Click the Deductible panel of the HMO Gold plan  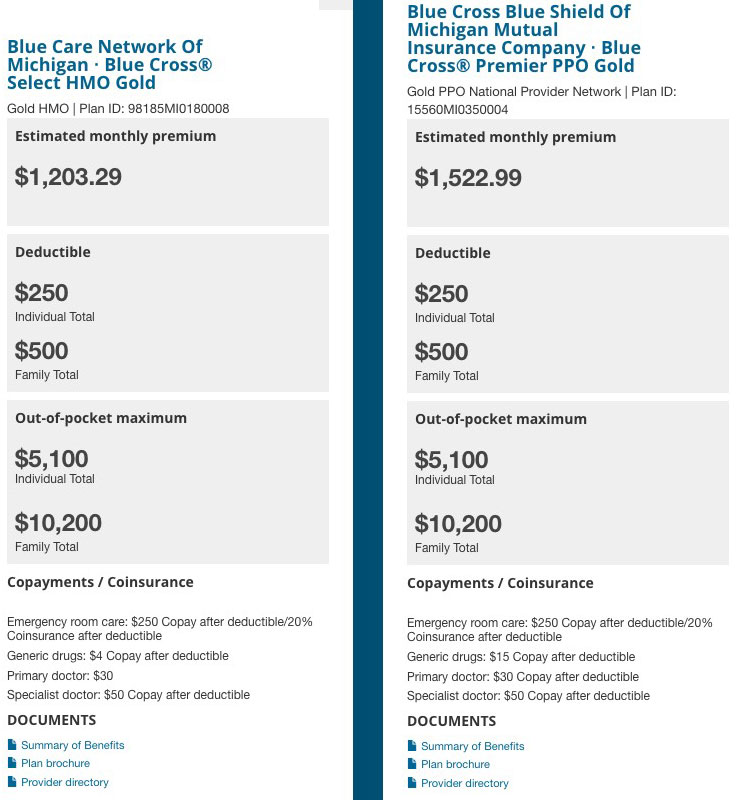click(168, 313)
